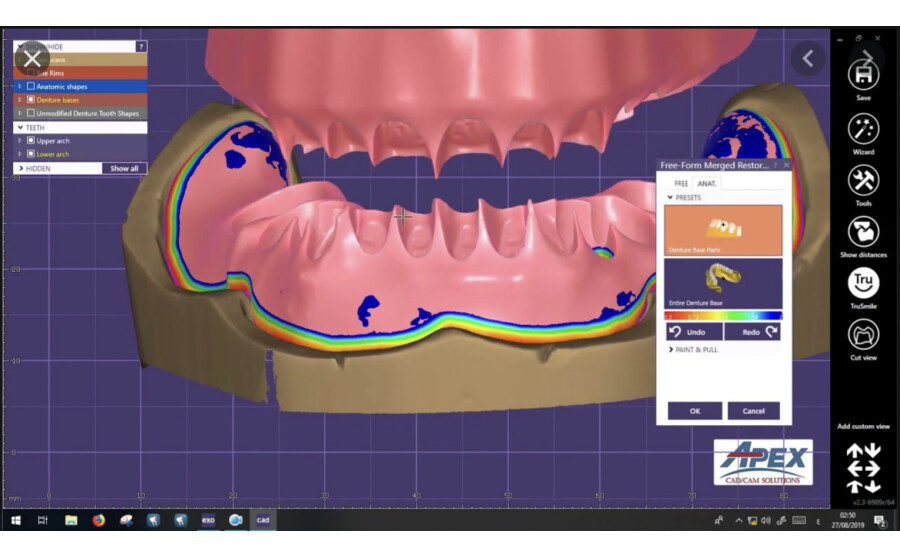The height and width of the screenshot is (557, 900).
Task: Select the Denture Base Parts preset
Action: 723,230
